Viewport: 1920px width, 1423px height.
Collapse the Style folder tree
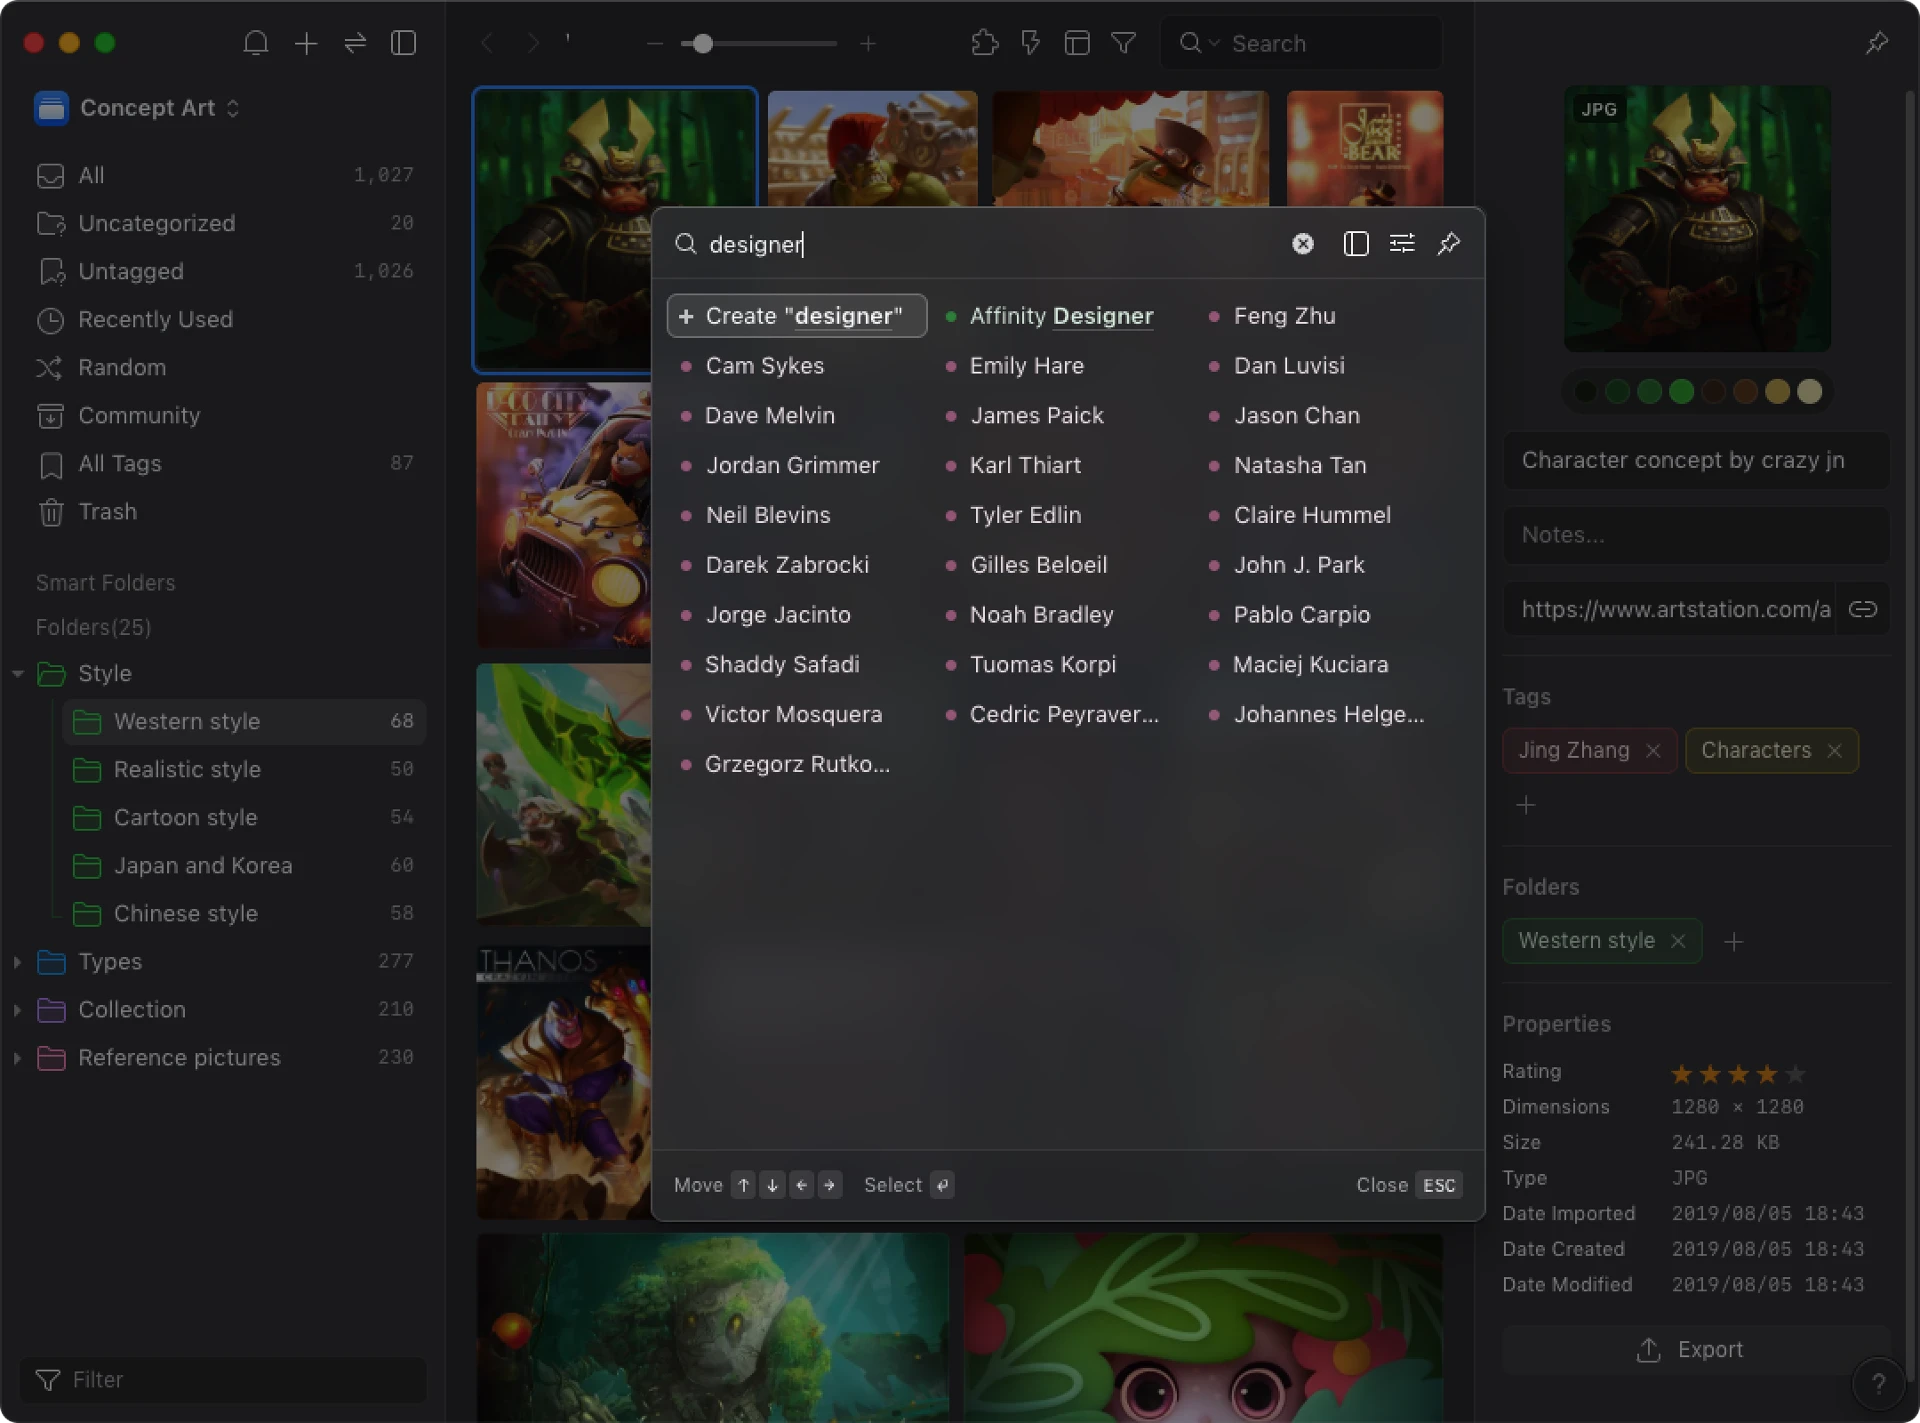pos(17,673)
